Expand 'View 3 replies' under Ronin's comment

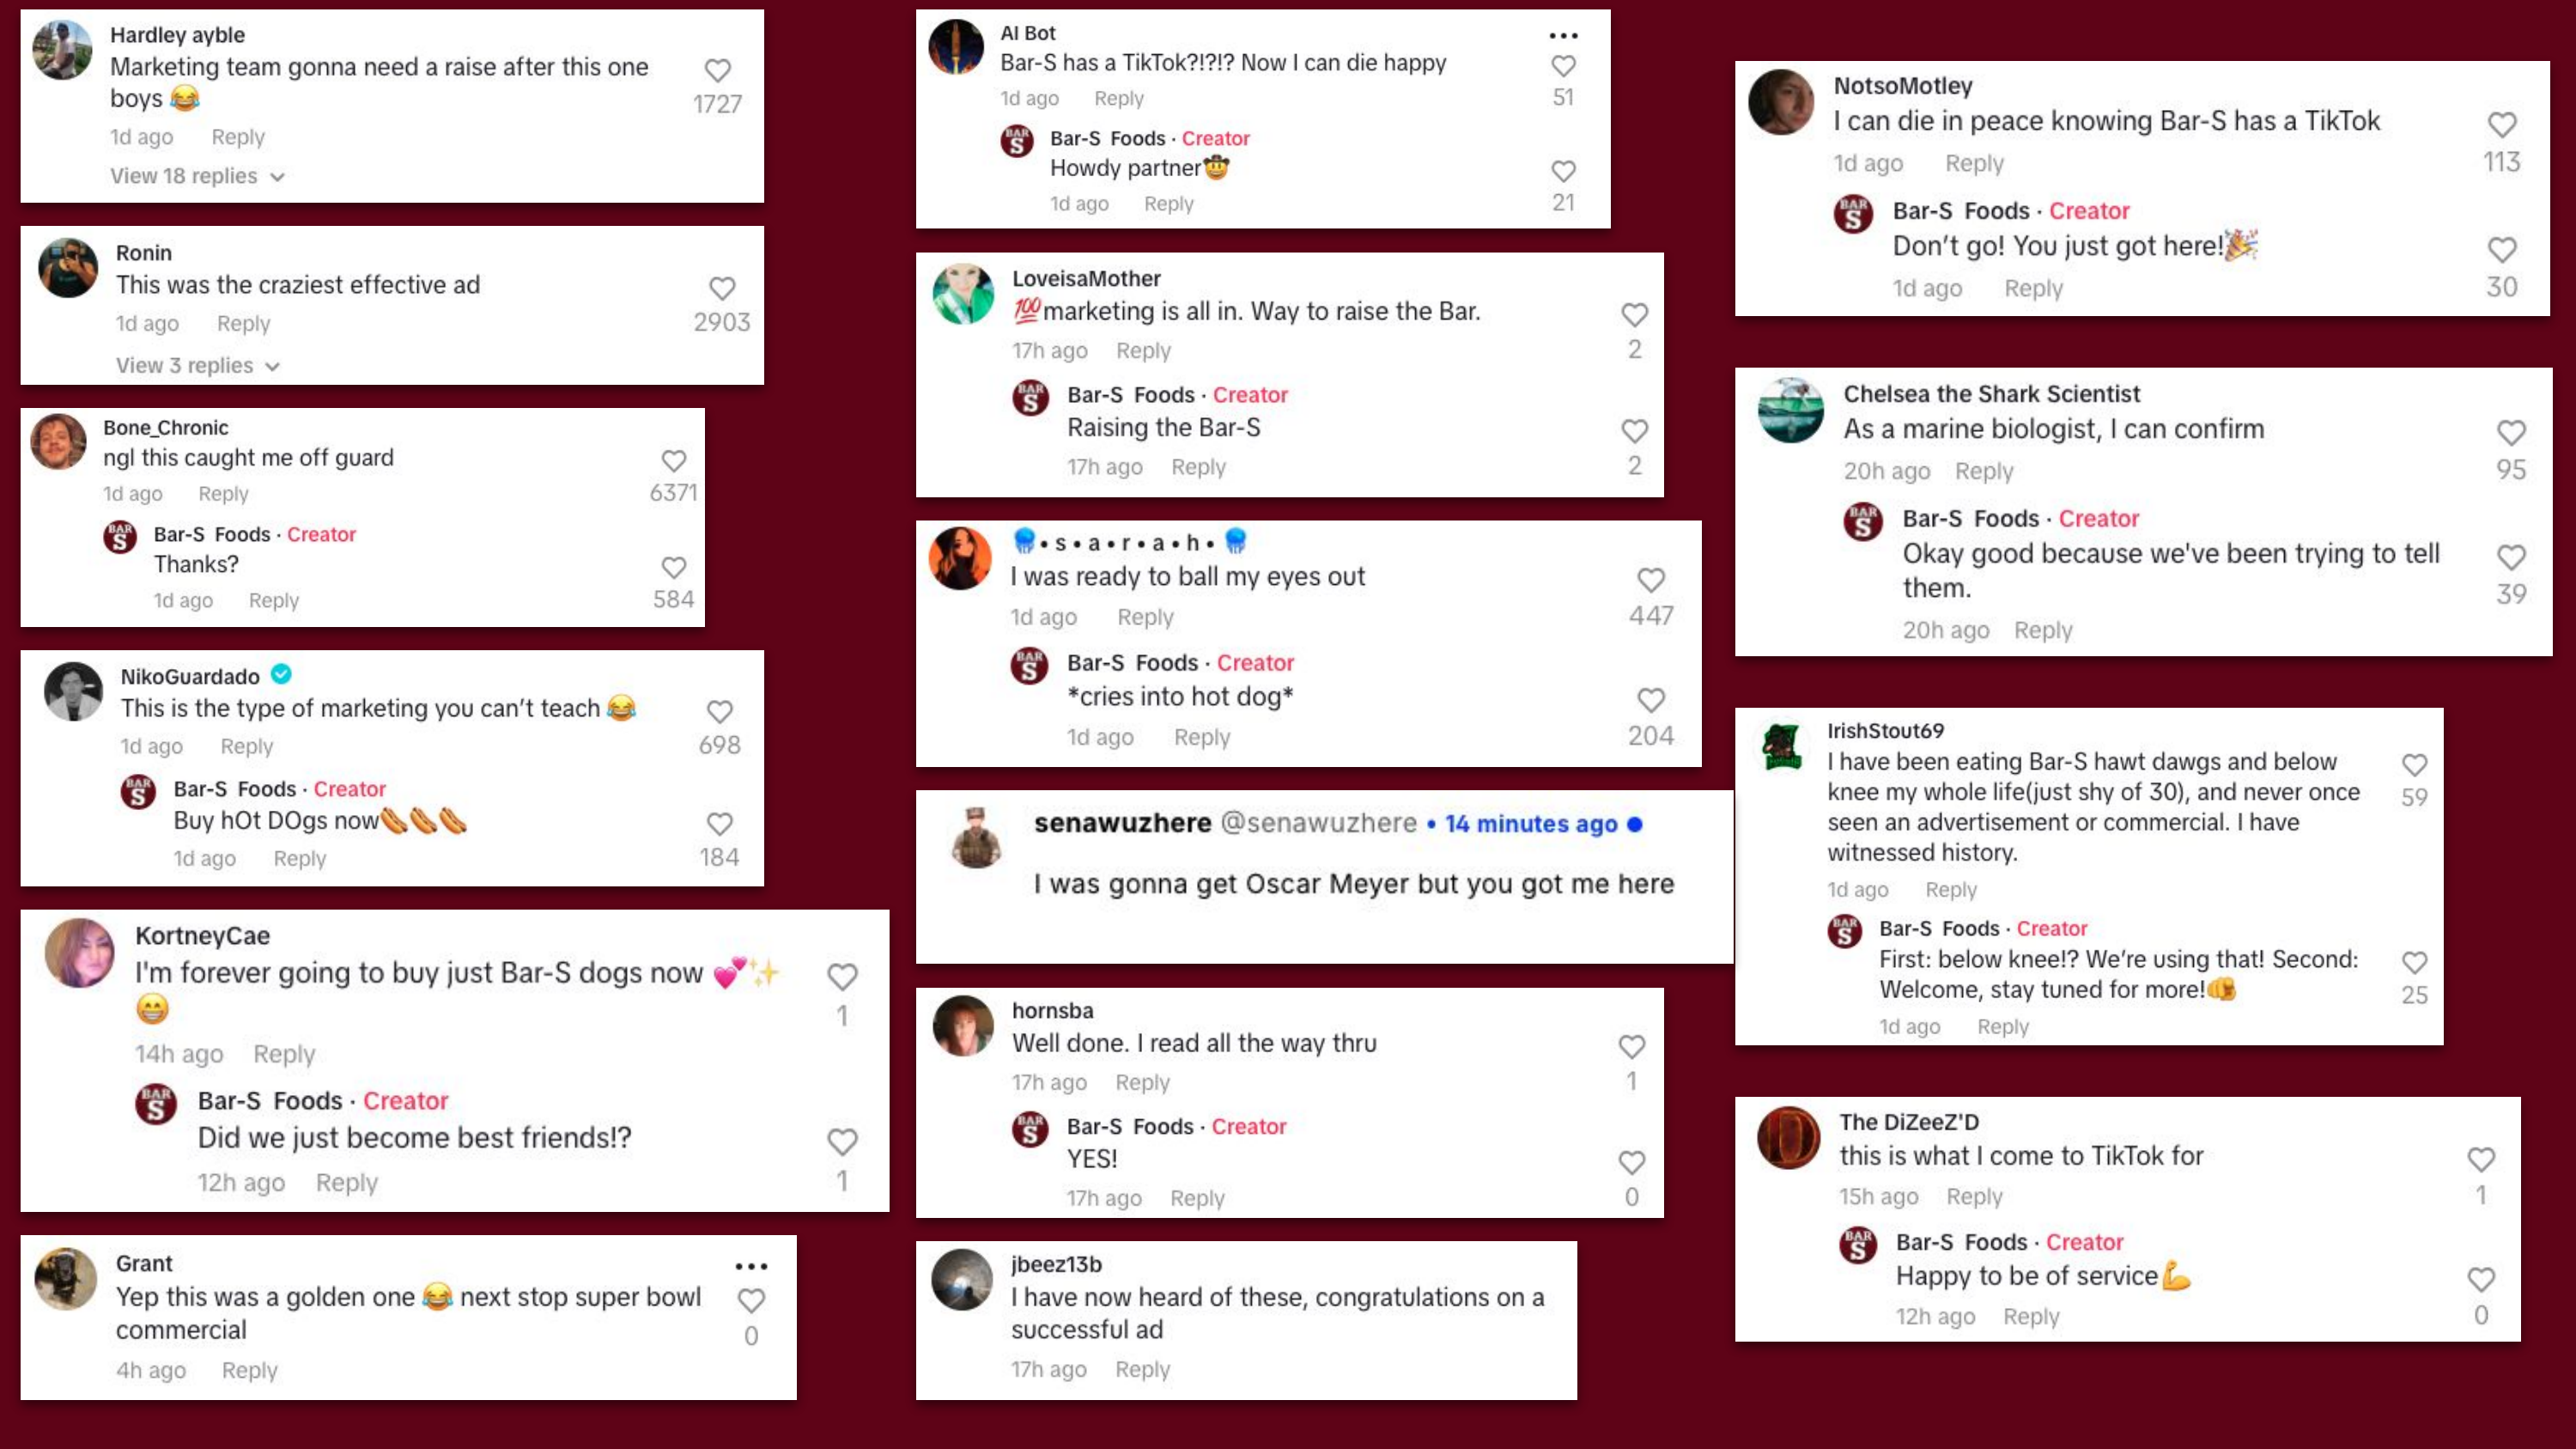185,366
